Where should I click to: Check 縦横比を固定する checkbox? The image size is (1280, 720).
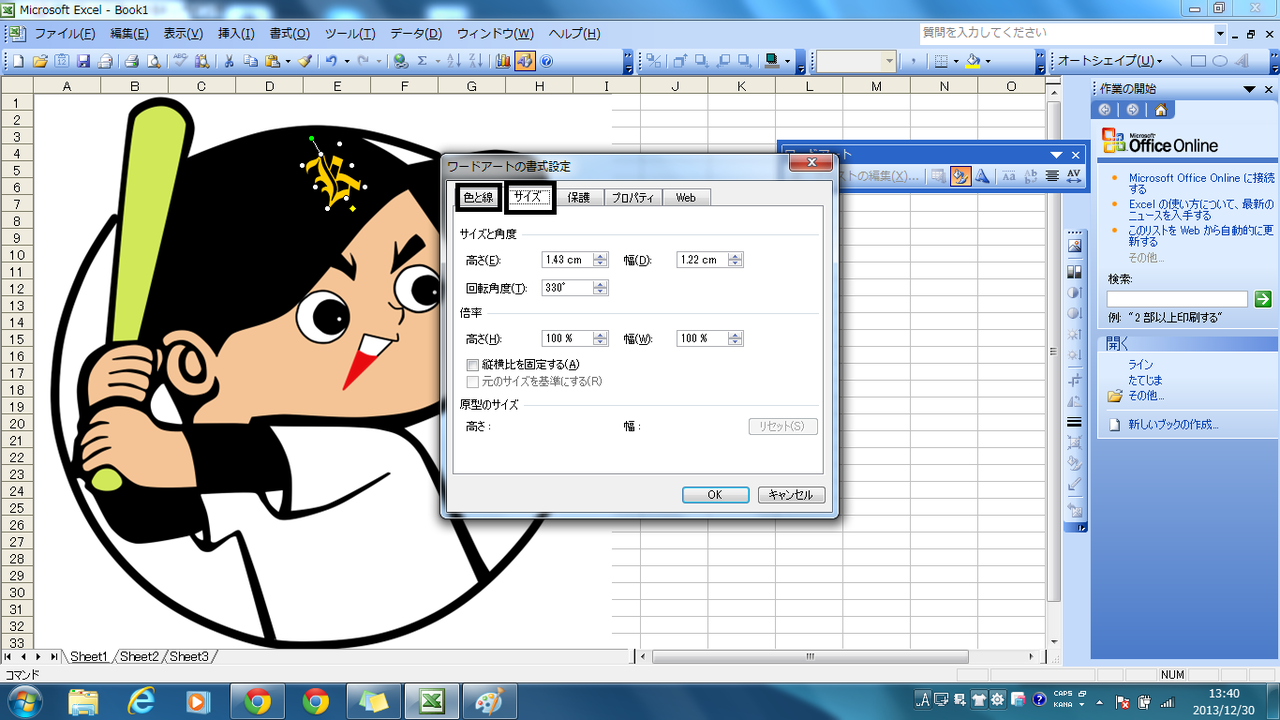coord(473,365)
